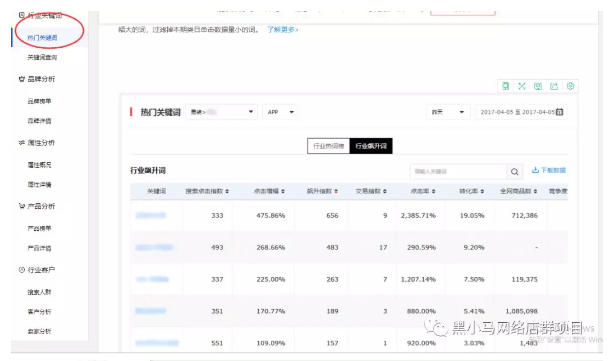
Task: Open 卖家分析 in the sidebar
Action: 39,331
